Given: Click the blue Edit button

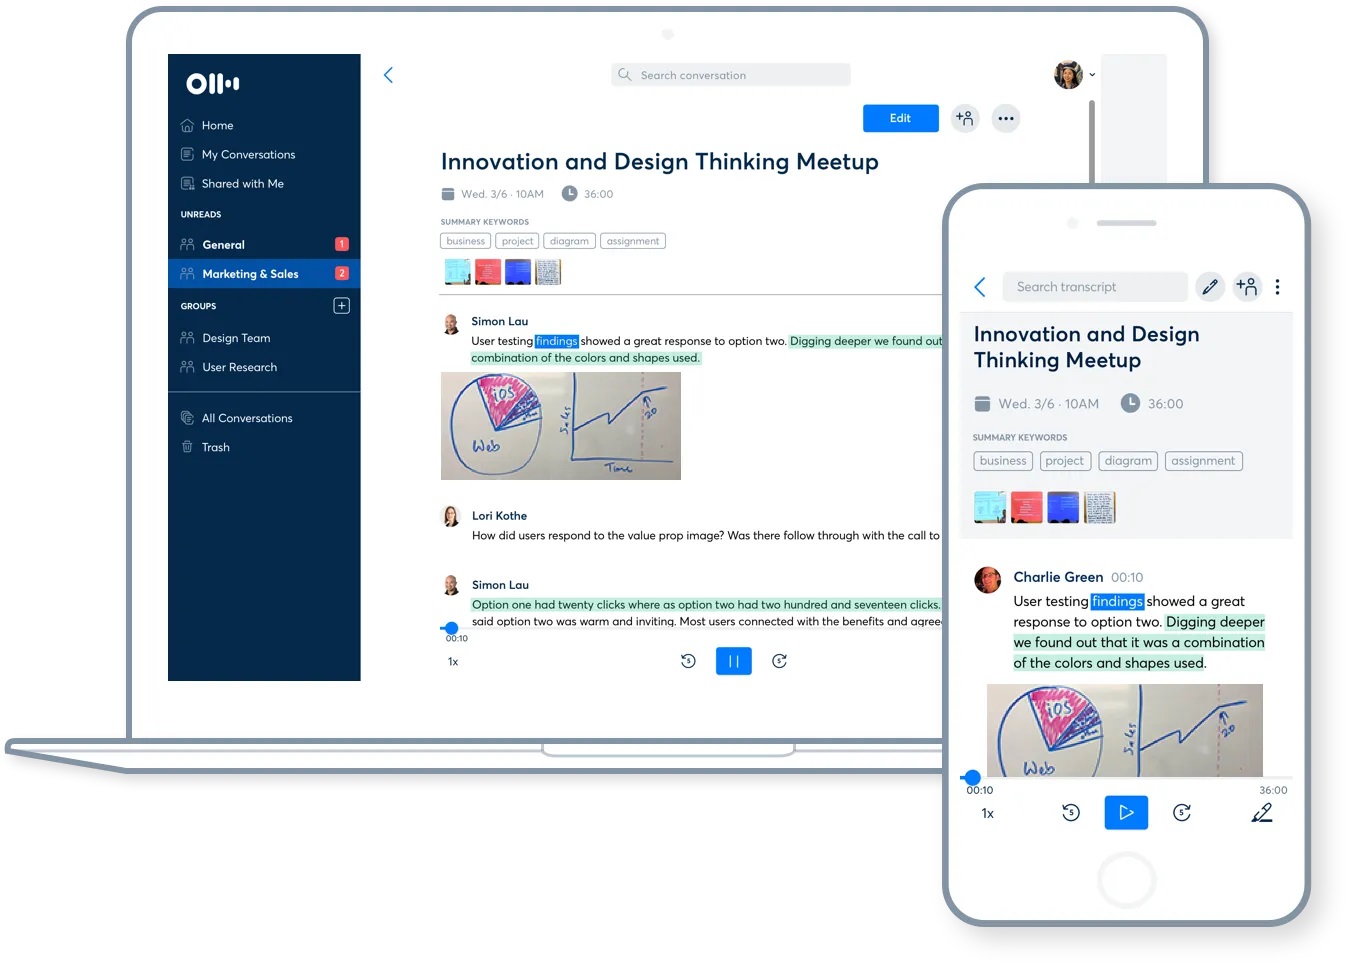Looking at the screenshot, I should coord(900,118).
